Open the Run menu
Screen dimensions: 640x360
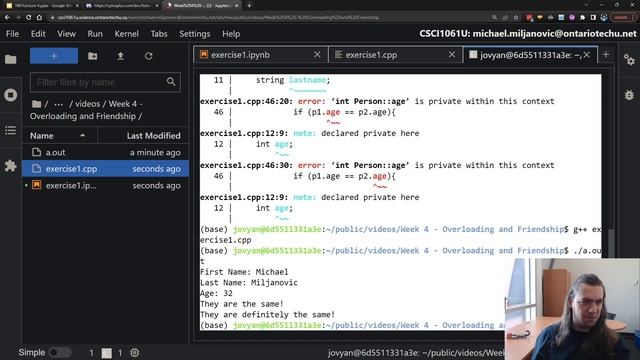tap(95, 34)
